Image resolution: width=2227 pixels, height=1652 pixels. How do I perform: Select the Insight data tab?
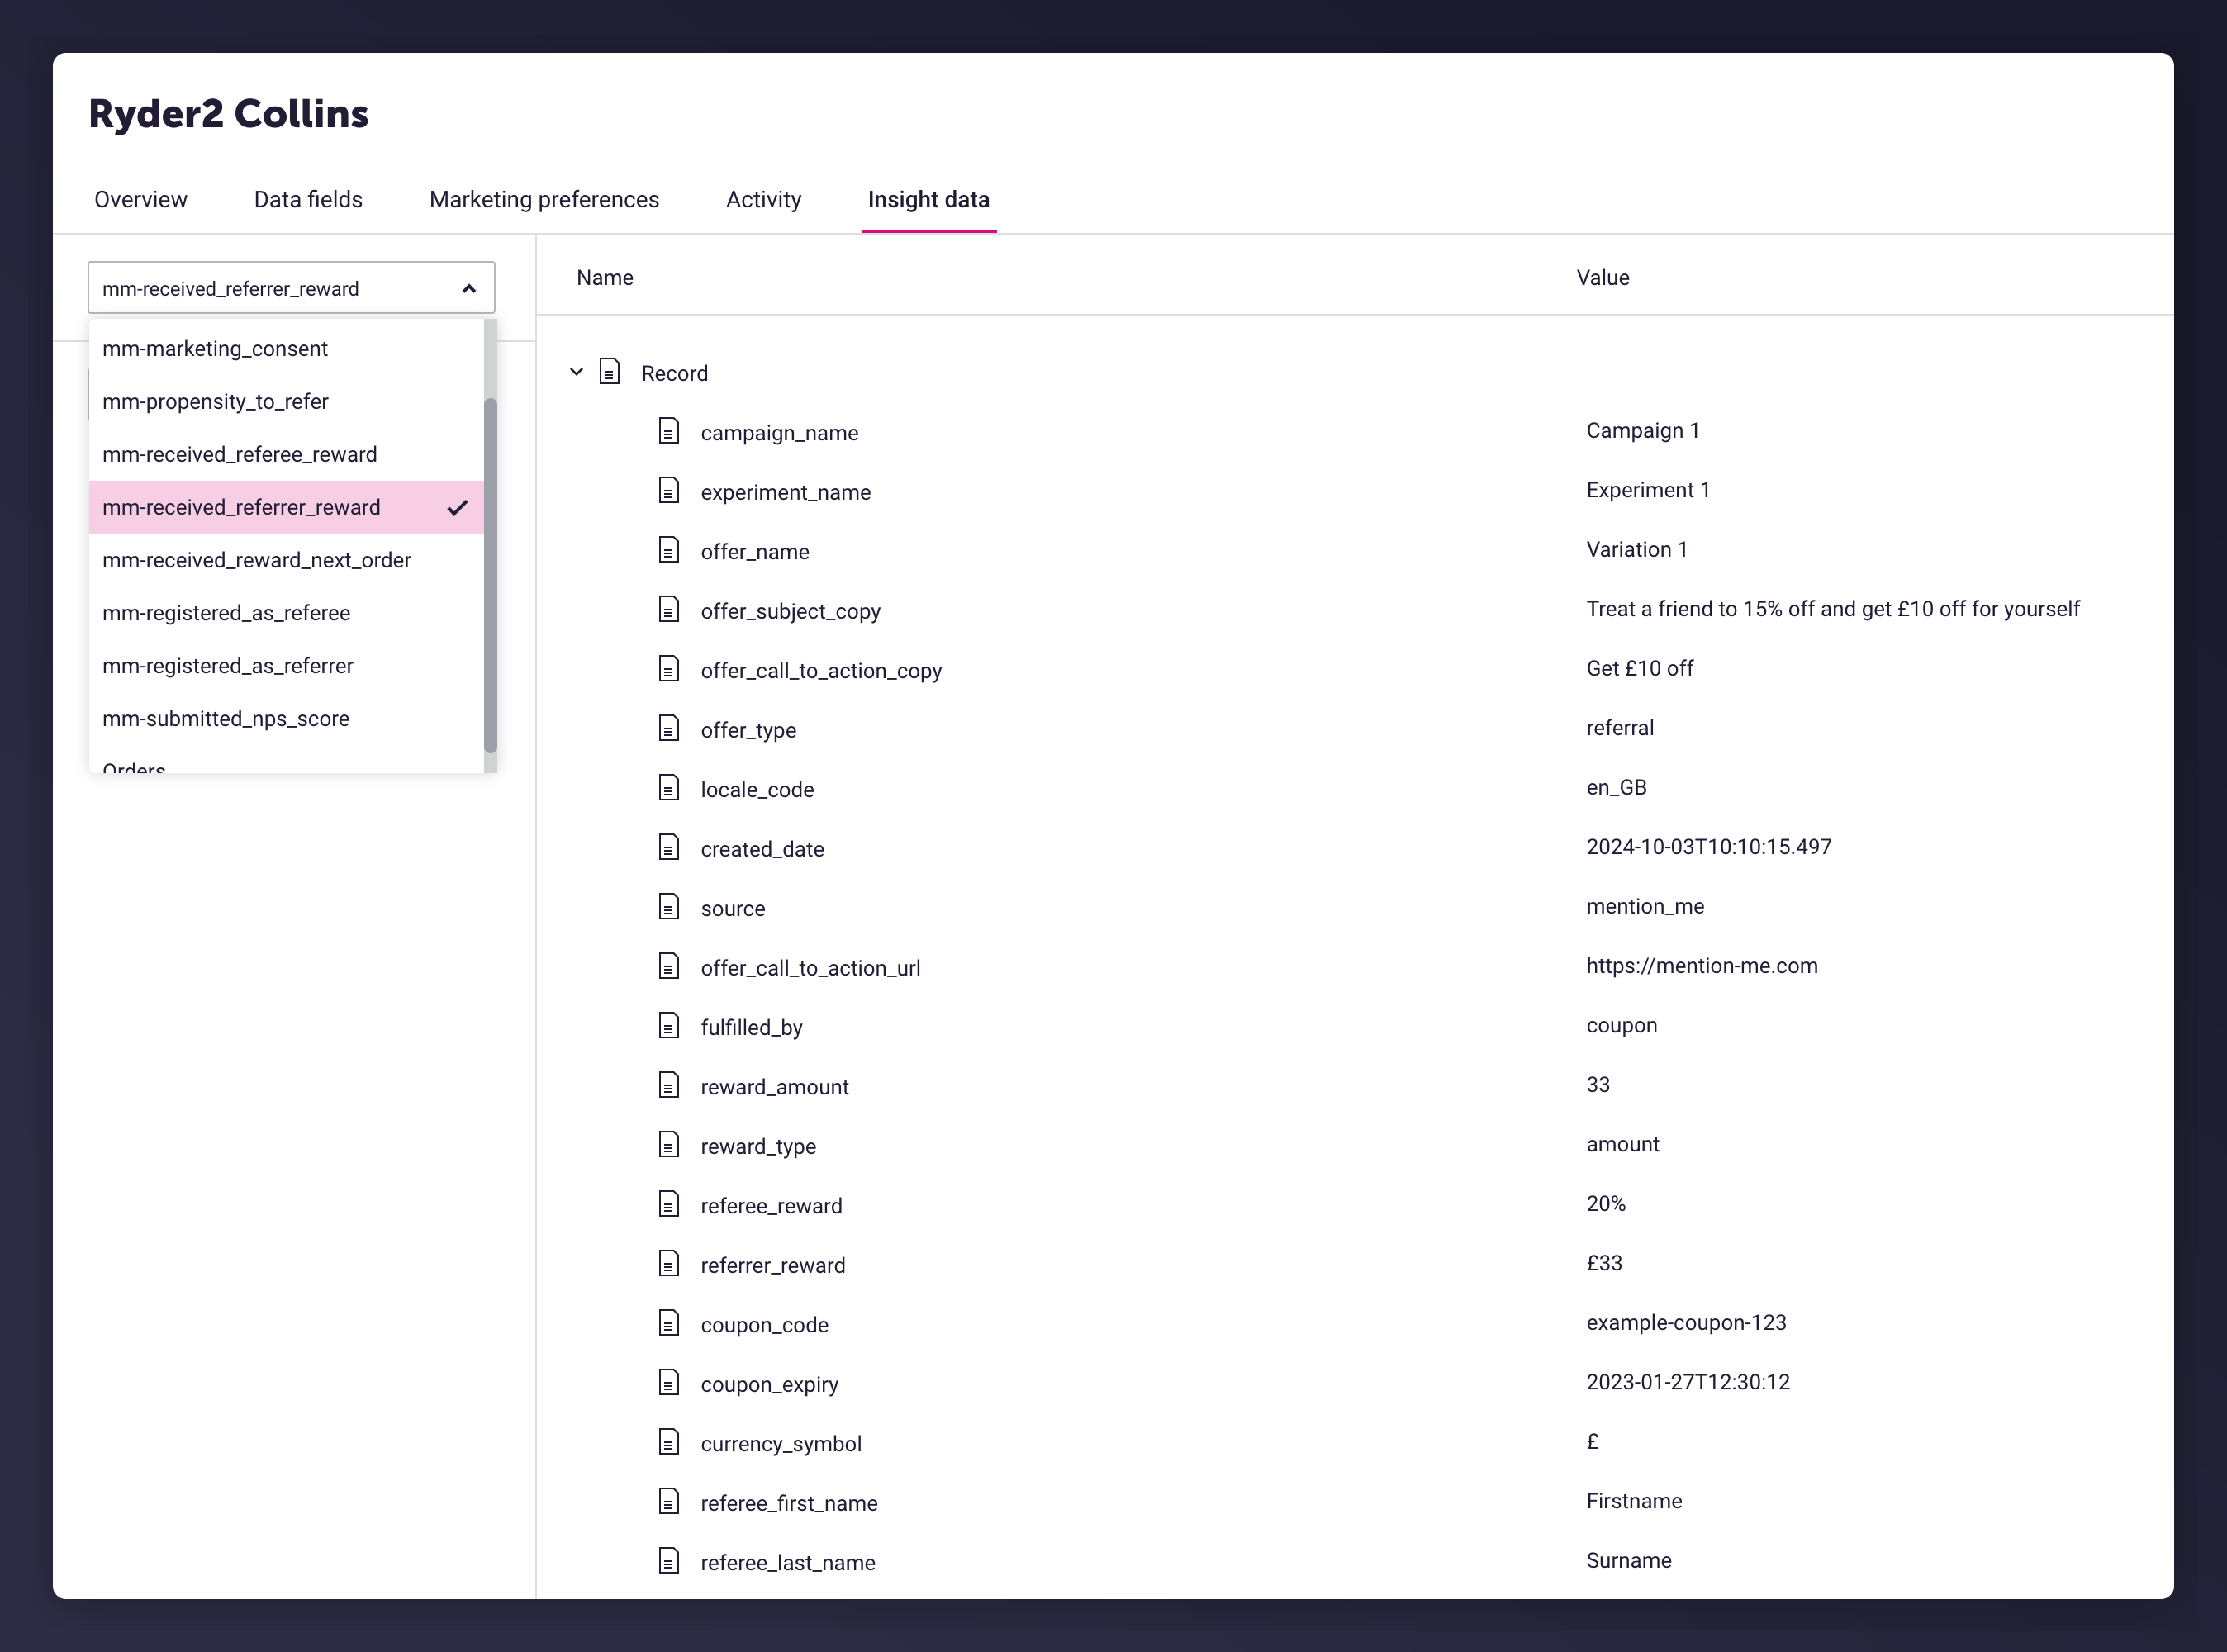coord(929,200)
